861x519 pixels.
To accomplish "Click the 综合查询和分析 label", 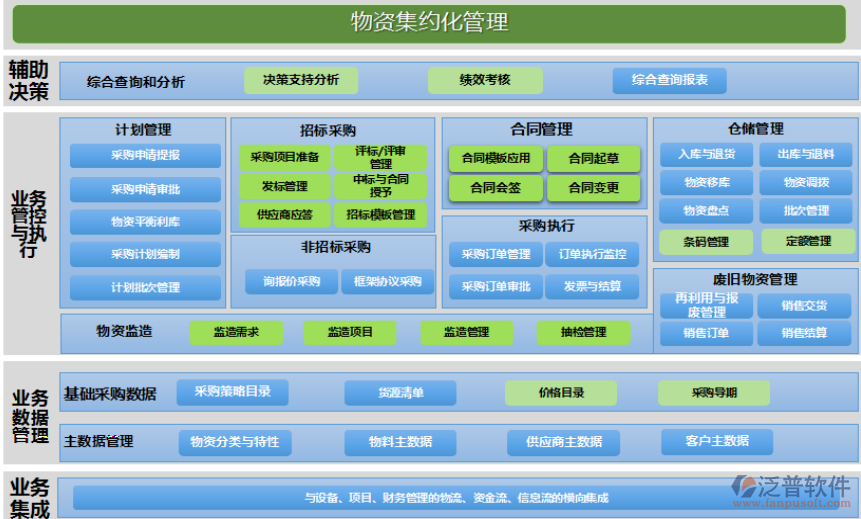I will pos(136,82).
